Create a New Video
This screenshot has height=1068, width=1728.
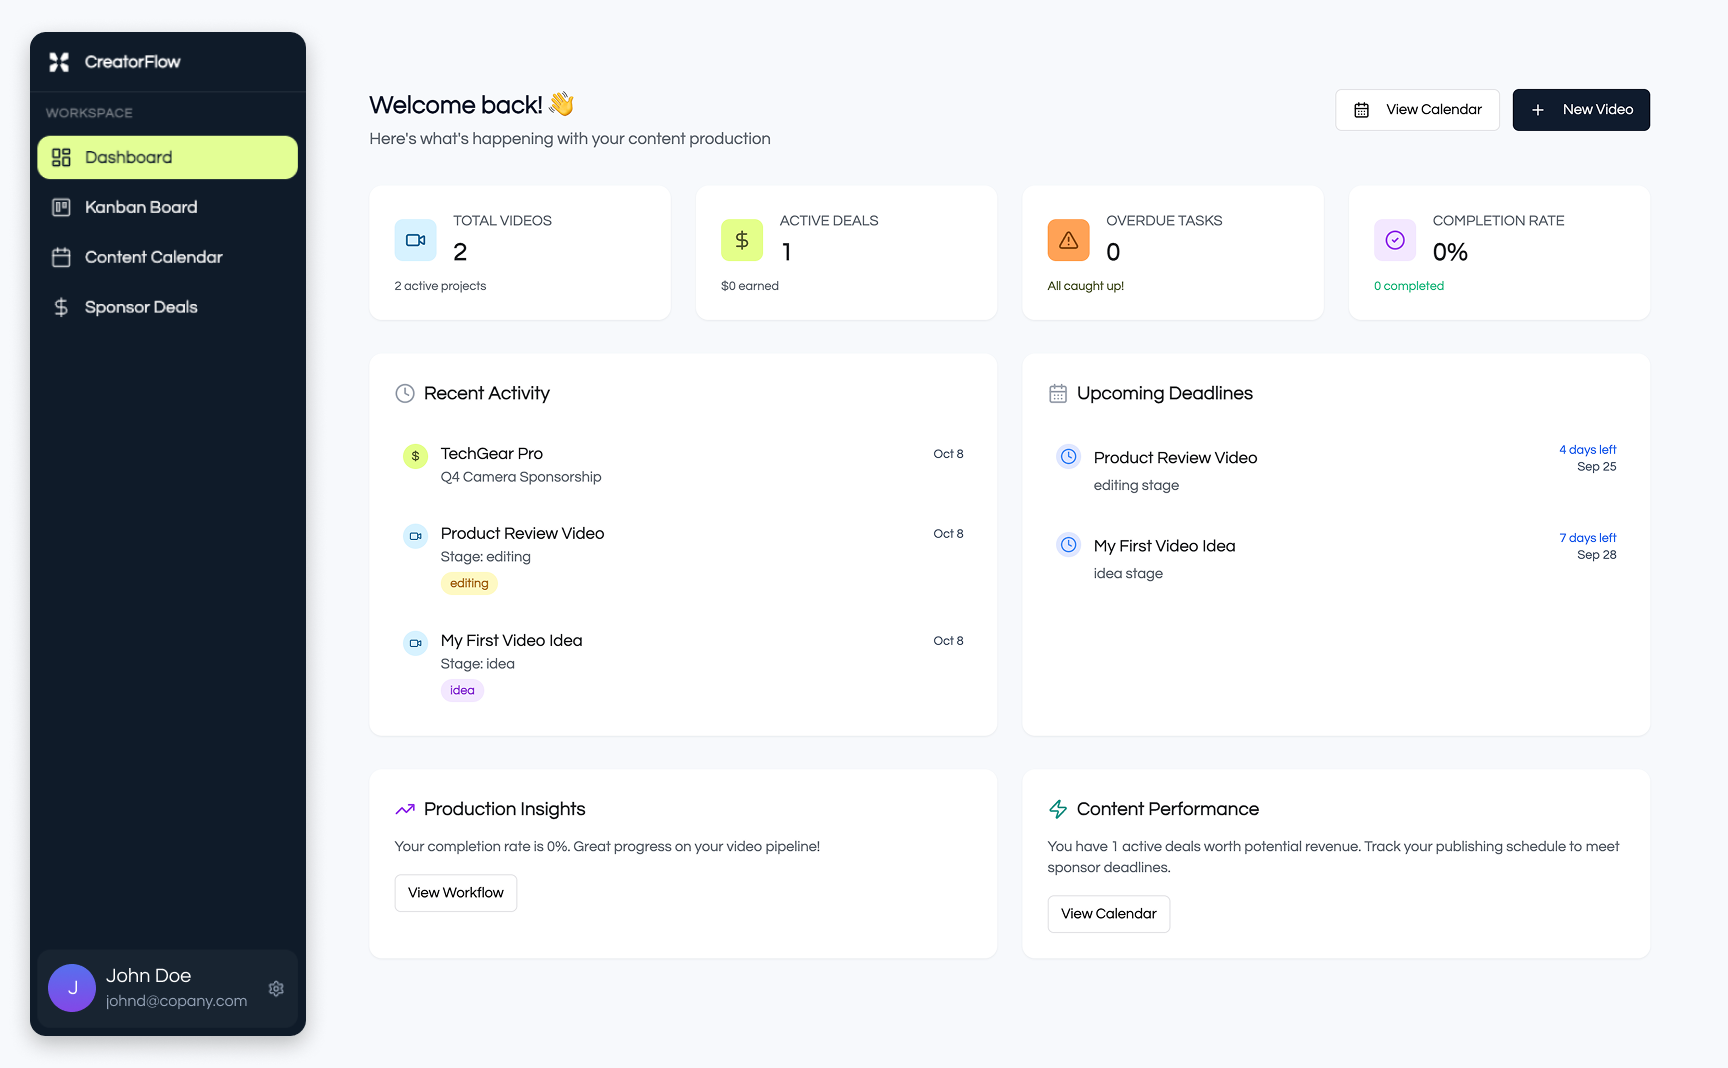1581,110
